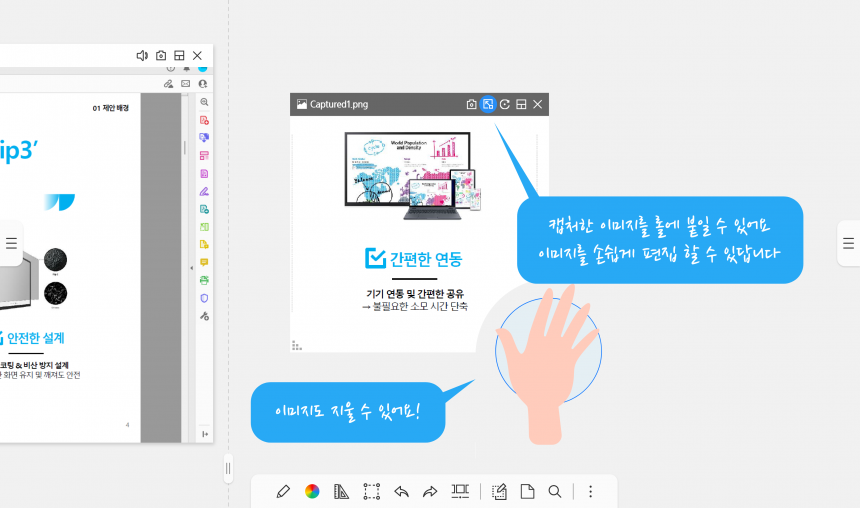Undo the last action
Screen dimensions: 860x508
tap(401, 492)
